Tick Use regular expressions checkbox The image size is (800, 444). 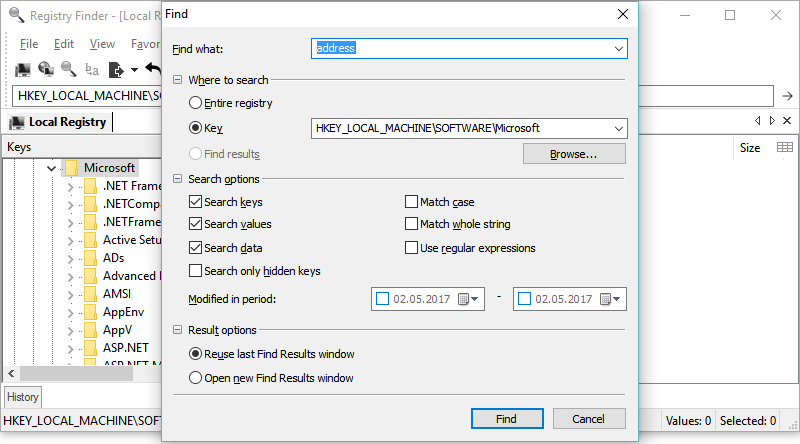point(411,248)
